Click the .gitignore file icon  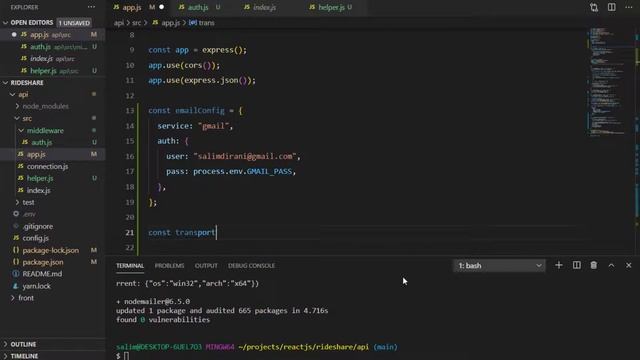(16, 226)
